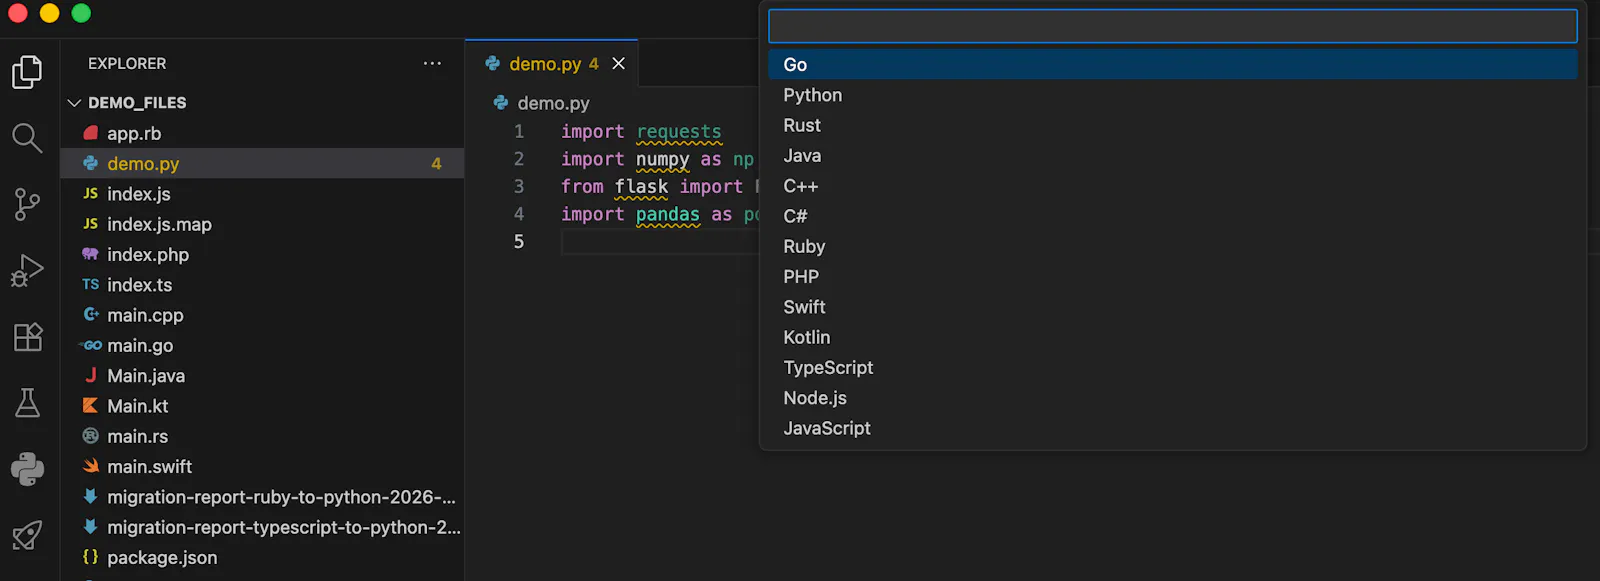Click the word numpy on line 2

663,159
